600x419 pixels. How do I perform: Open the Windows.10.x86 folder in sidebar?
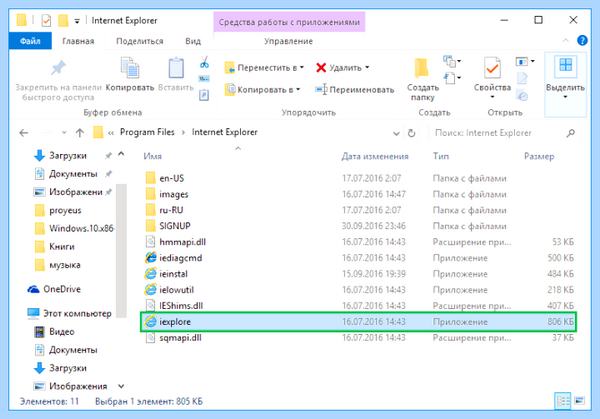[x=74, y=228]
